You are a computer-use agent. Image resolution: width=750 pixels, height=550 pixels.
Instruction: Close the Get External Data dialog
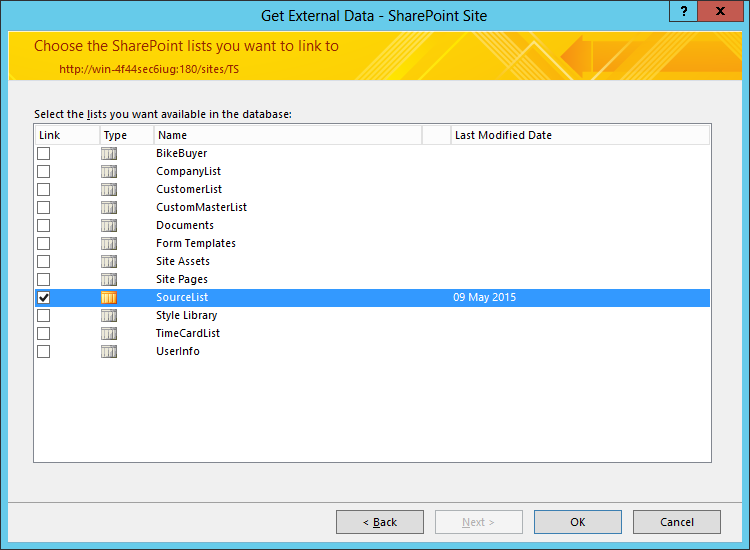(x=720, y=11)
